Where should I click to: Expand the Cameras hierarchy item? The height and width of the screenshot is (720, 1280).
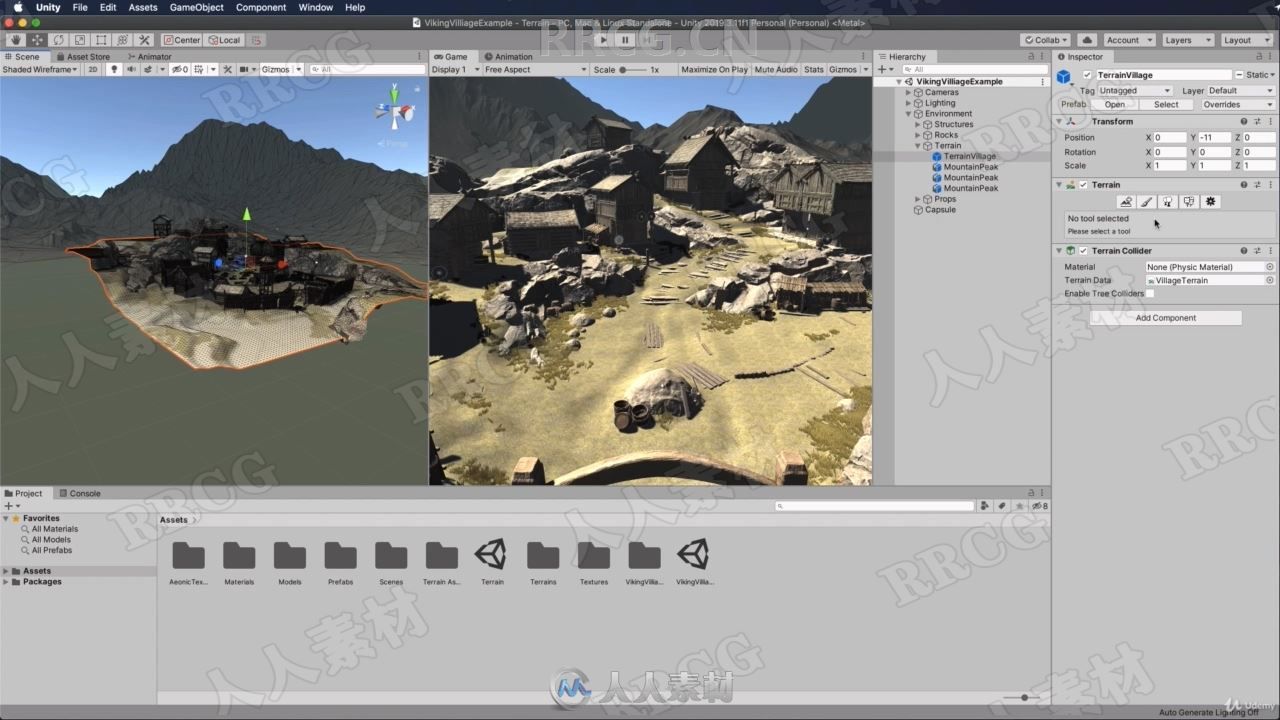(x=908, y=92)
